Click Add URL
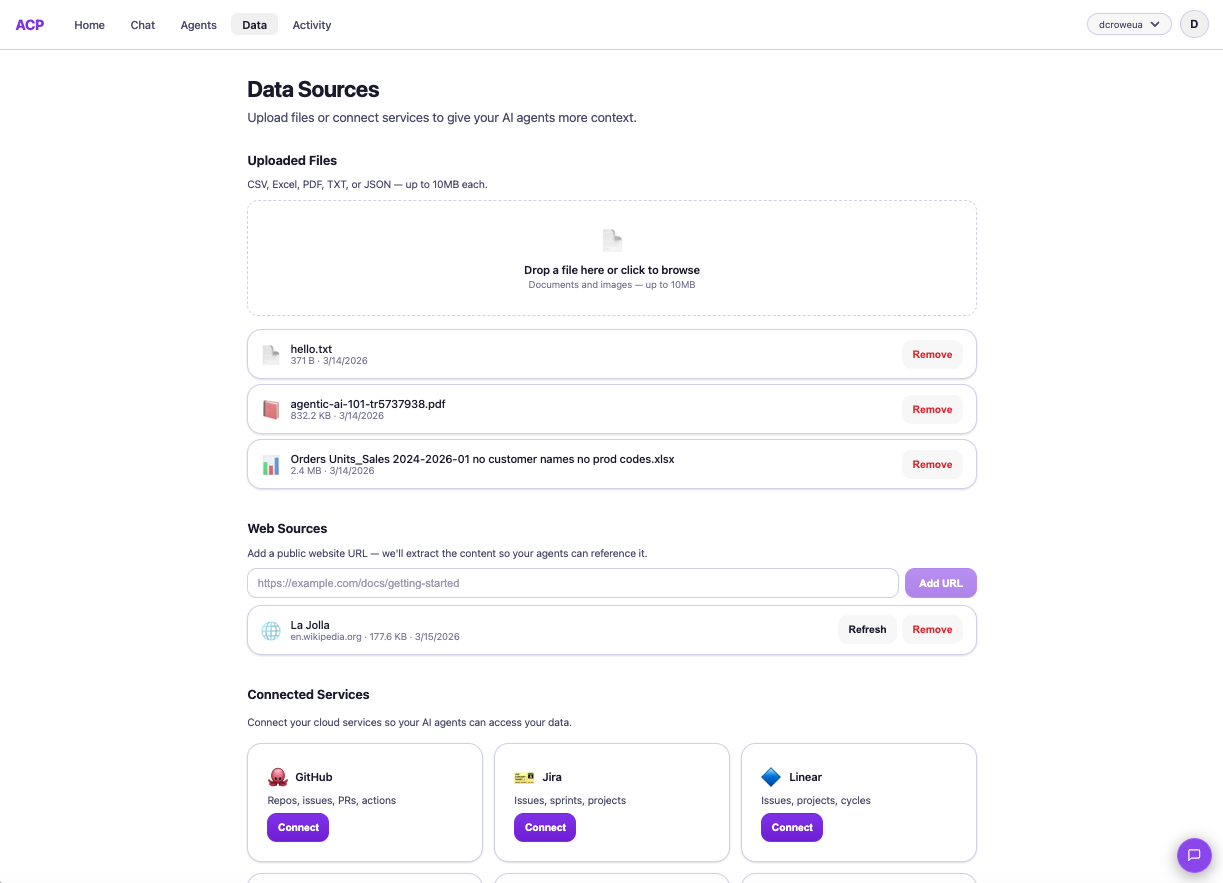1223x883 pixels. tap(939, 582)
